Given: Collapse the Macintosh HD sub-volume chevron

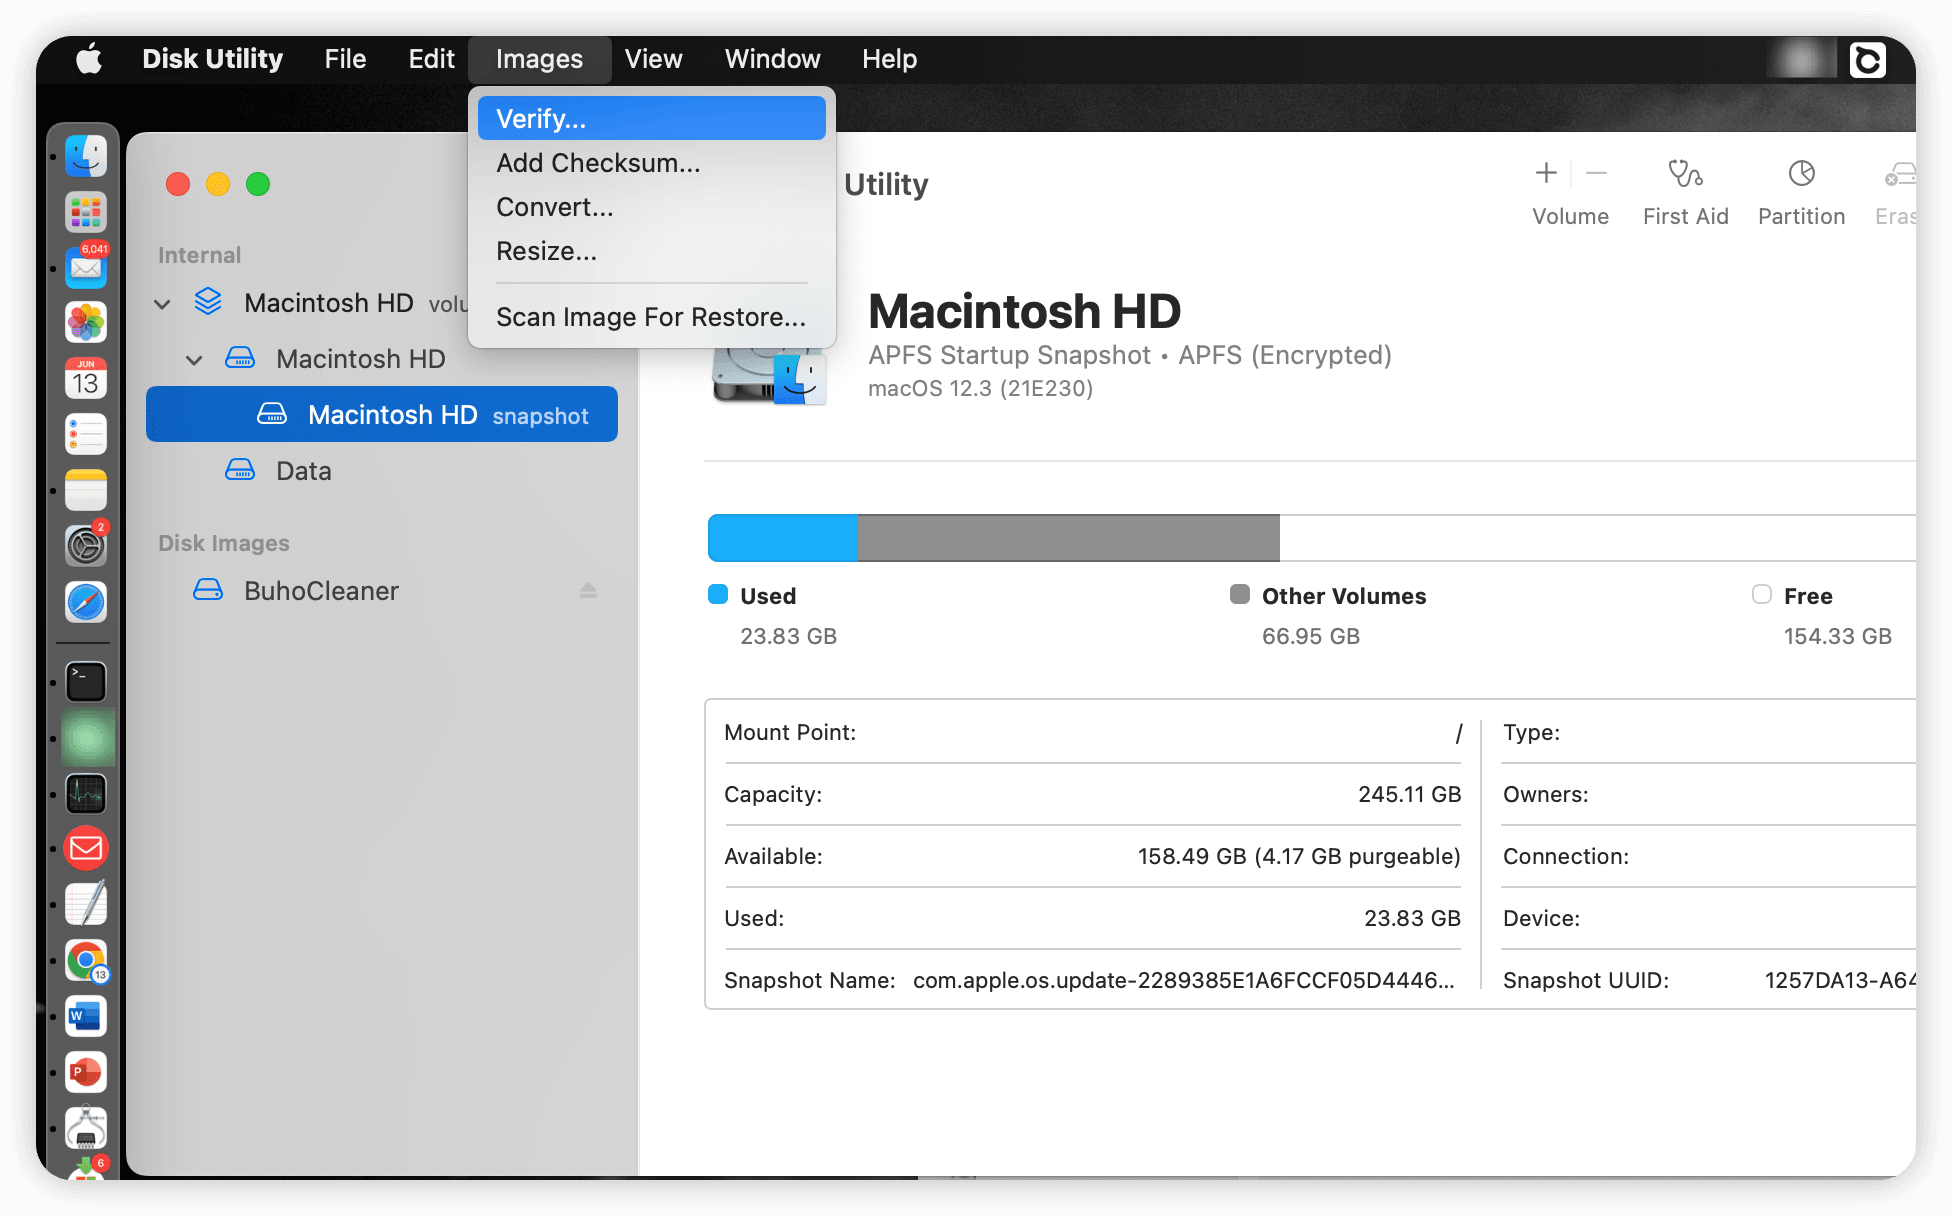Looking at the screenshot, I should point(194,360).
